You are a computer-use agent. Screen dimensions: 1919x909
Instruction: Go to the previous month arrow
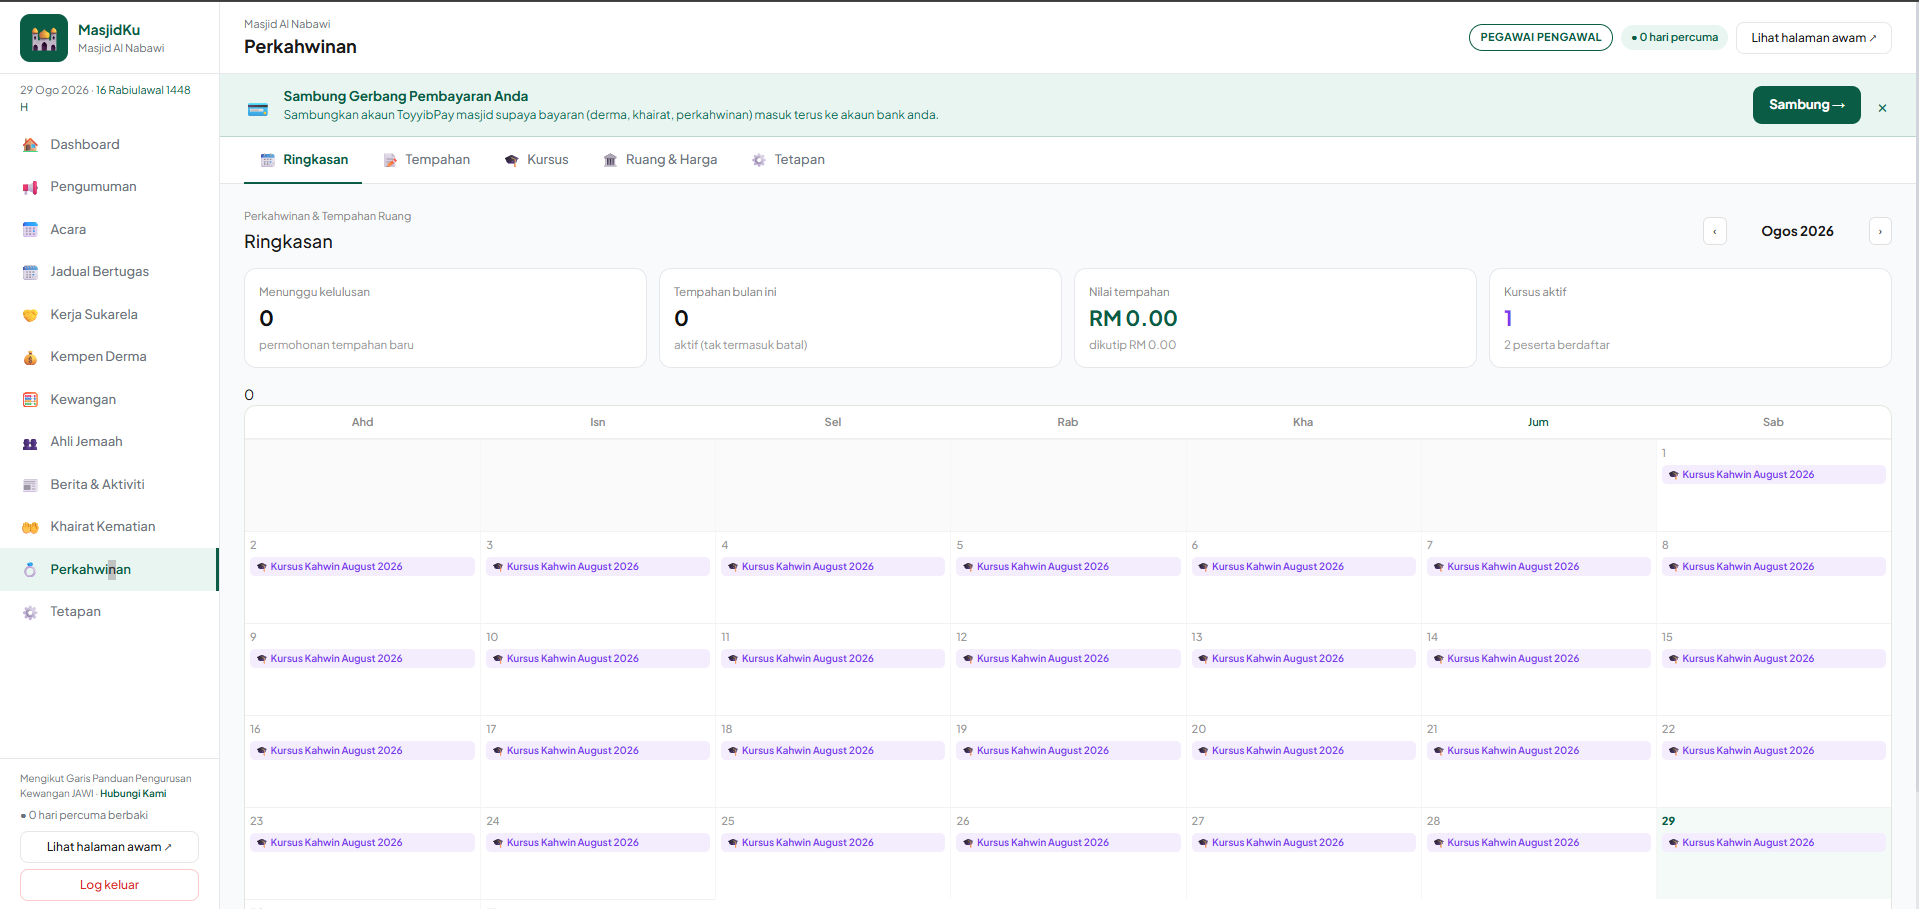(1715, 231)
